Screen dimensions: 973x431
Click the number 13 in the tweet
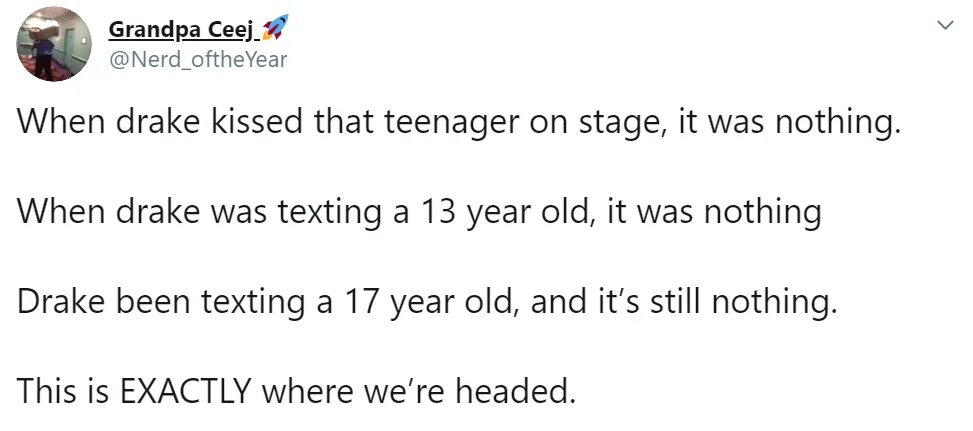[438, 212]
